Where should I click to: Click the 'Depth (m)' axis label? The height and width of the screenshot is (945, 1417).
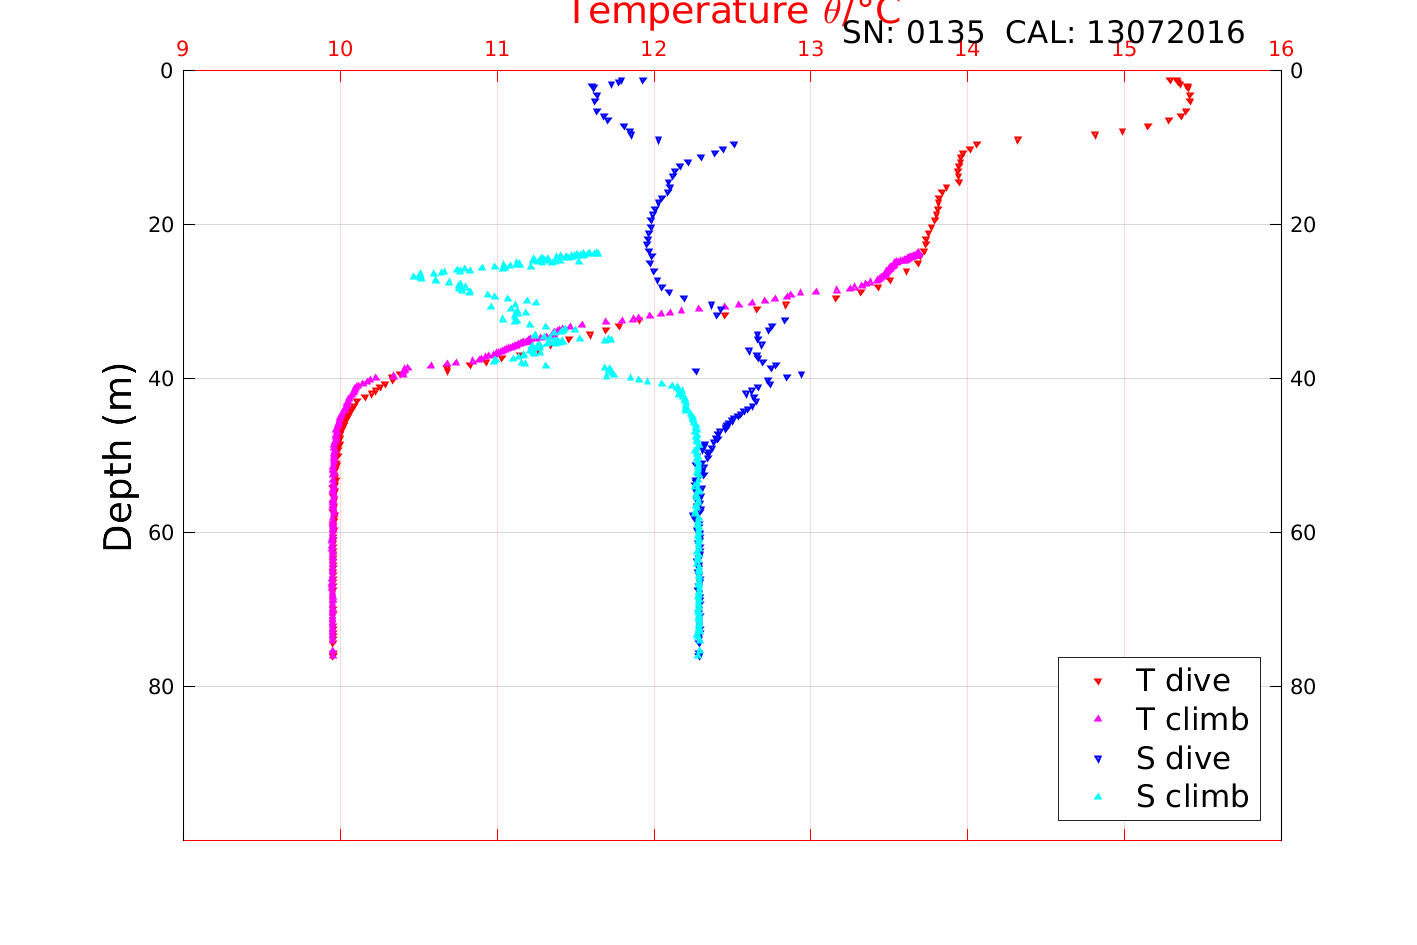click(118, 457)
